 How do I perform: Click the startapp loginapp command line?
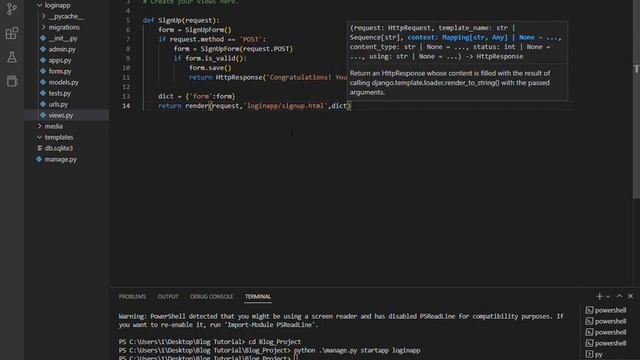269,350
